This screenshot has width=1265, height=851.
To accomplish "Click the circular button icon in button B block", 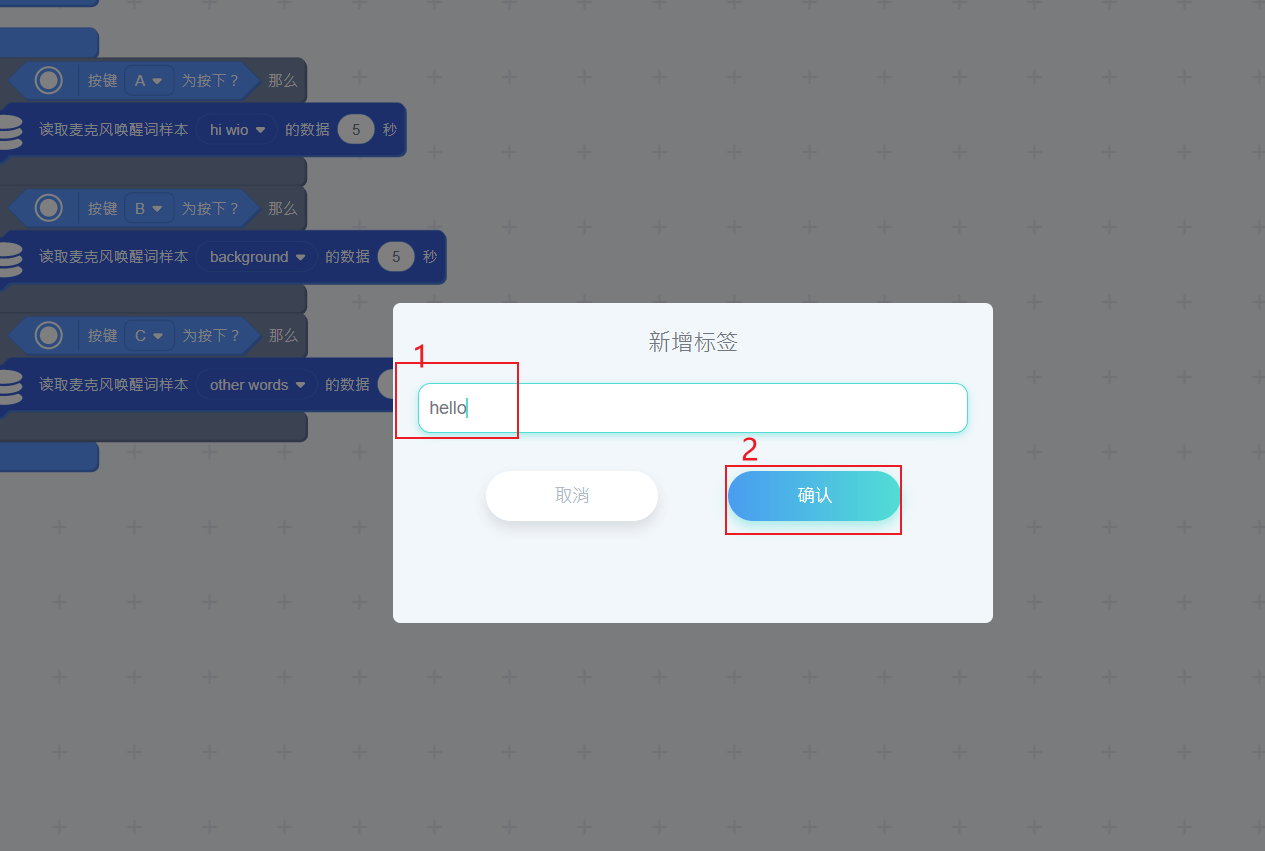I will (48, 208).
